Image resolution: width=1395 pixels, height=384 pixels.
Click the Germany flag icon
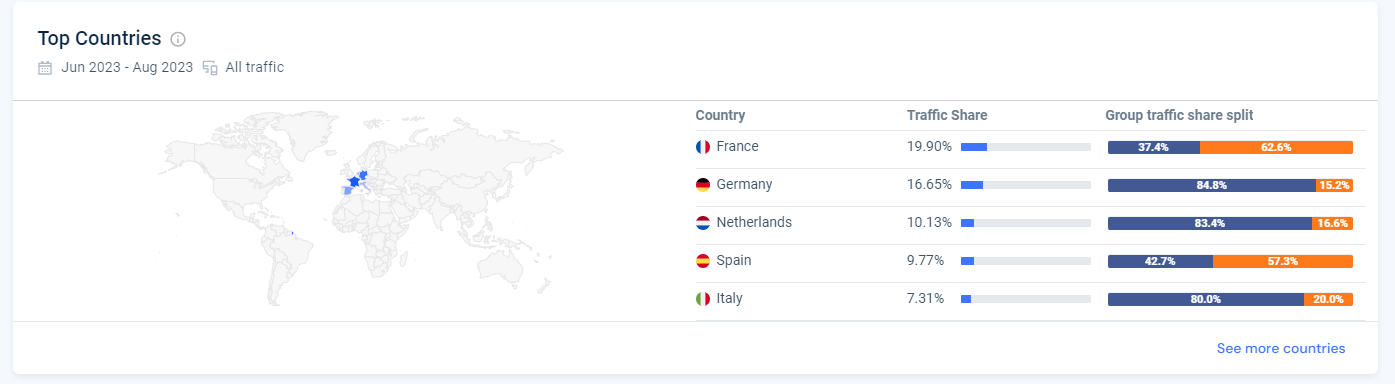(x=703, y=185)
